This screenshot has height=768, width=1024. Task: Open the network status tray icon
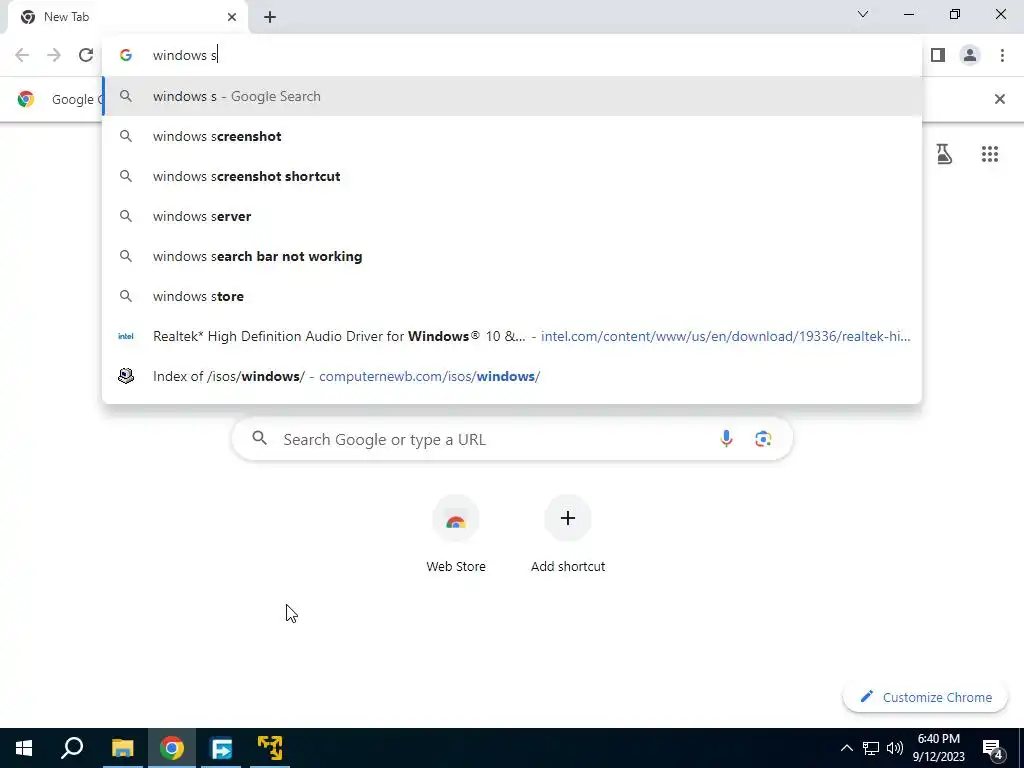(871, 748)
